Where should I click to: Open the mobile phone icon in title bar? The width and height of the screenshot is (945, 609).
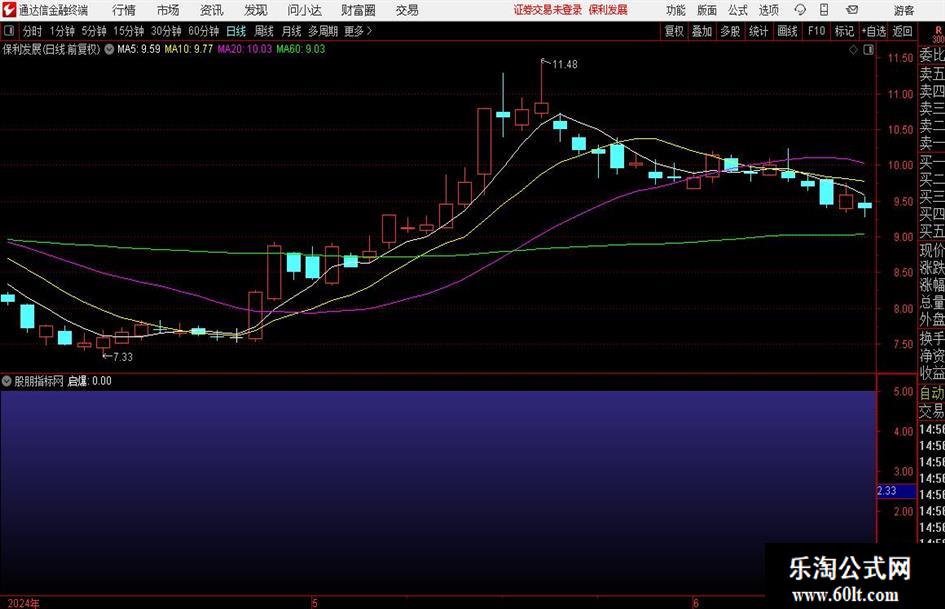(x=824, y=10)
